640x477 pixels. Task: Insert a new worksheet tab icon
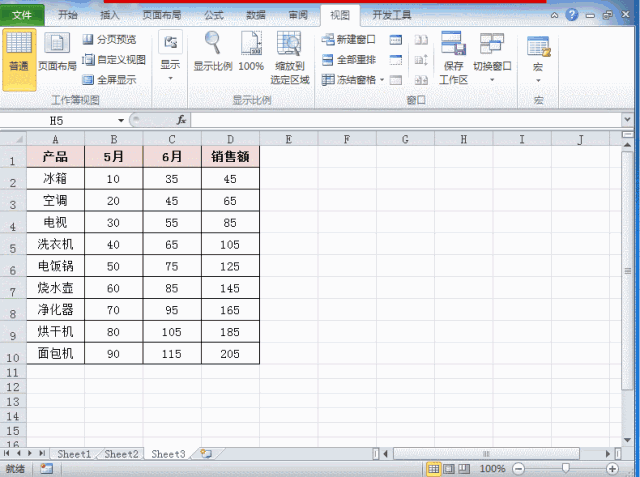(207, 454)
